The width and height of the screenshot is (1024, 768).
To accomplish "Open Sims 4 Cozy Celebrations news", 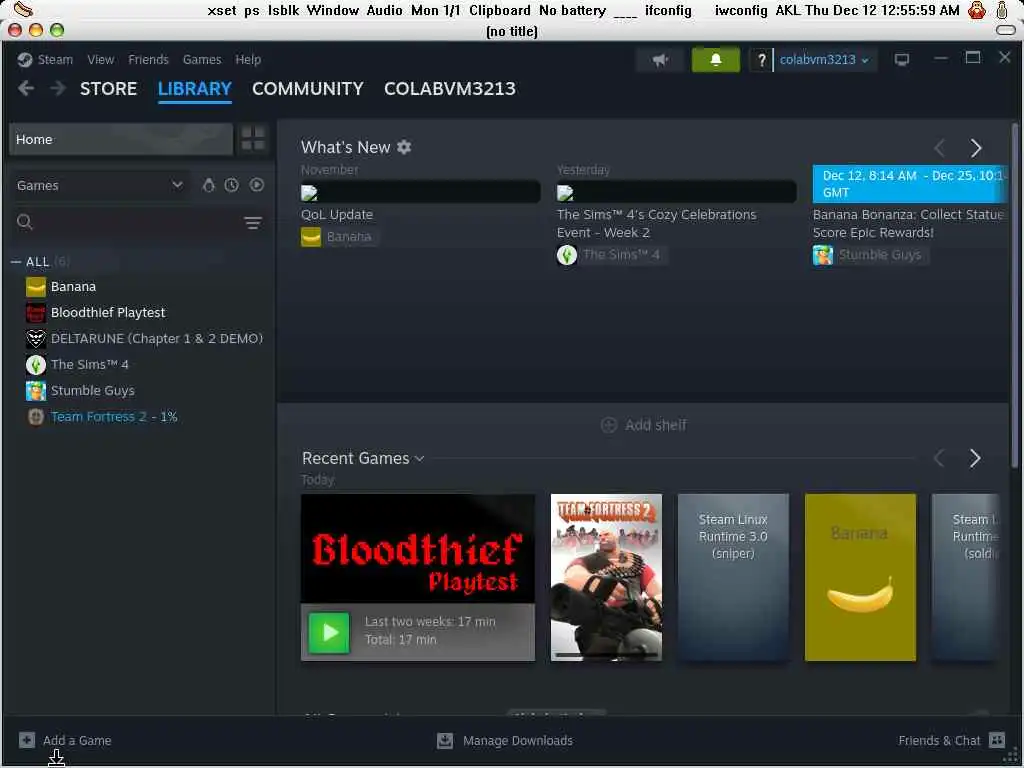I will click(656, 223).
